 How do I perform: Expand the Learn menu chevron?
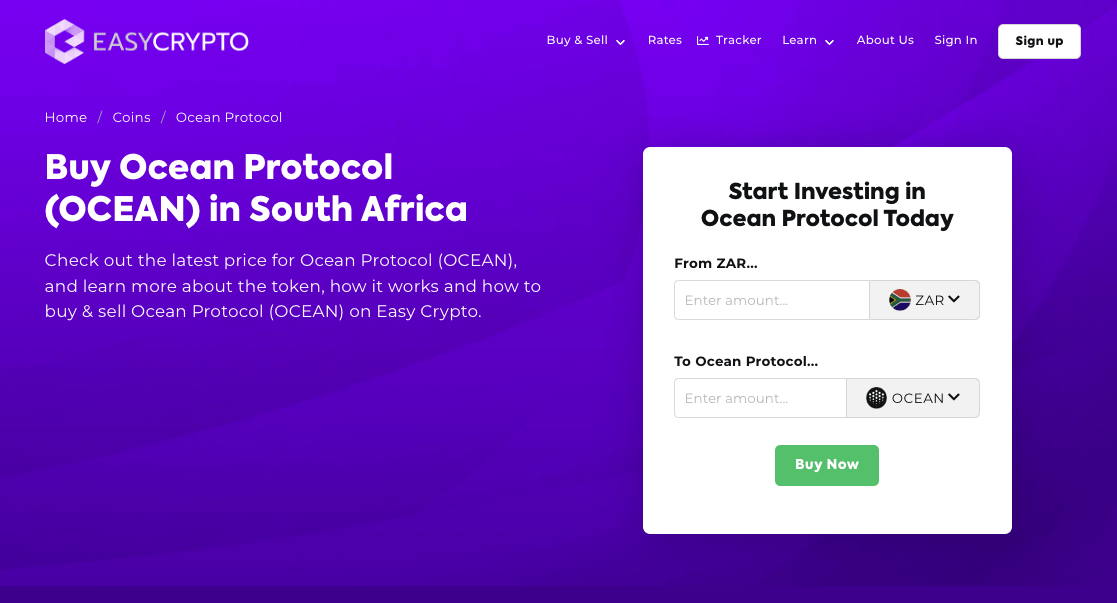point(830,42)
